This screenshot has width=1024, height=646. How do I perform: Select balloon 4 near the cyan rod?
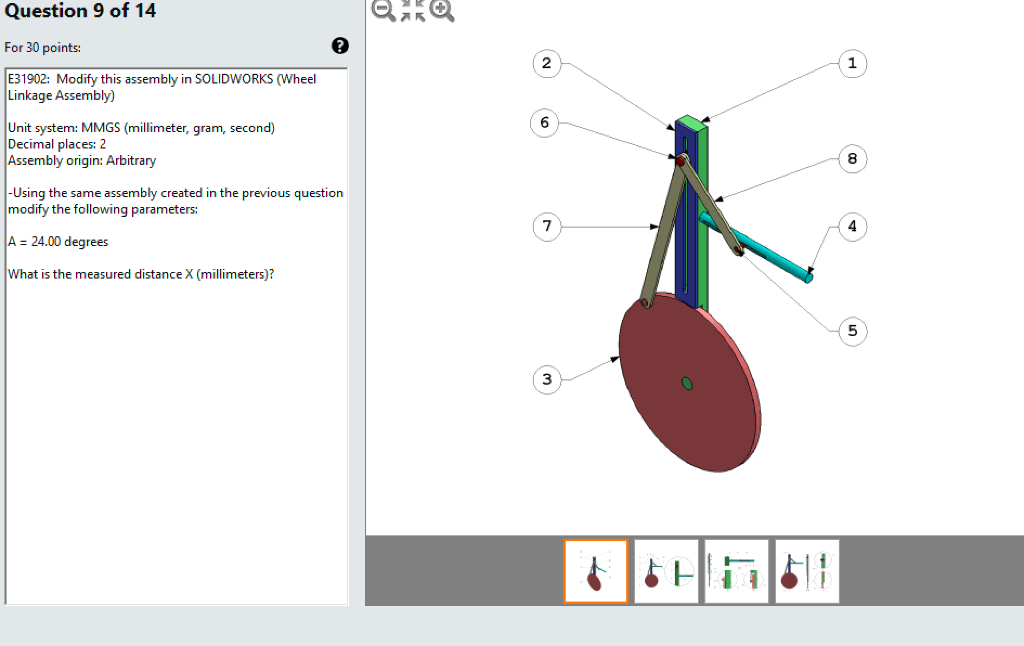click(851, 227)
